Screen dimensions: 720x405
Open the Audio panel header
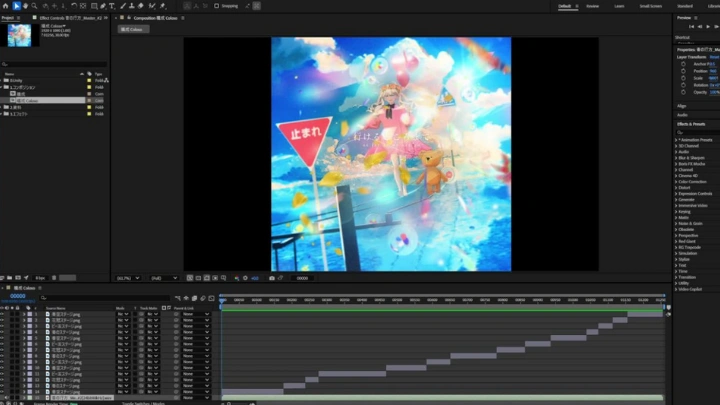pos(682,115)
